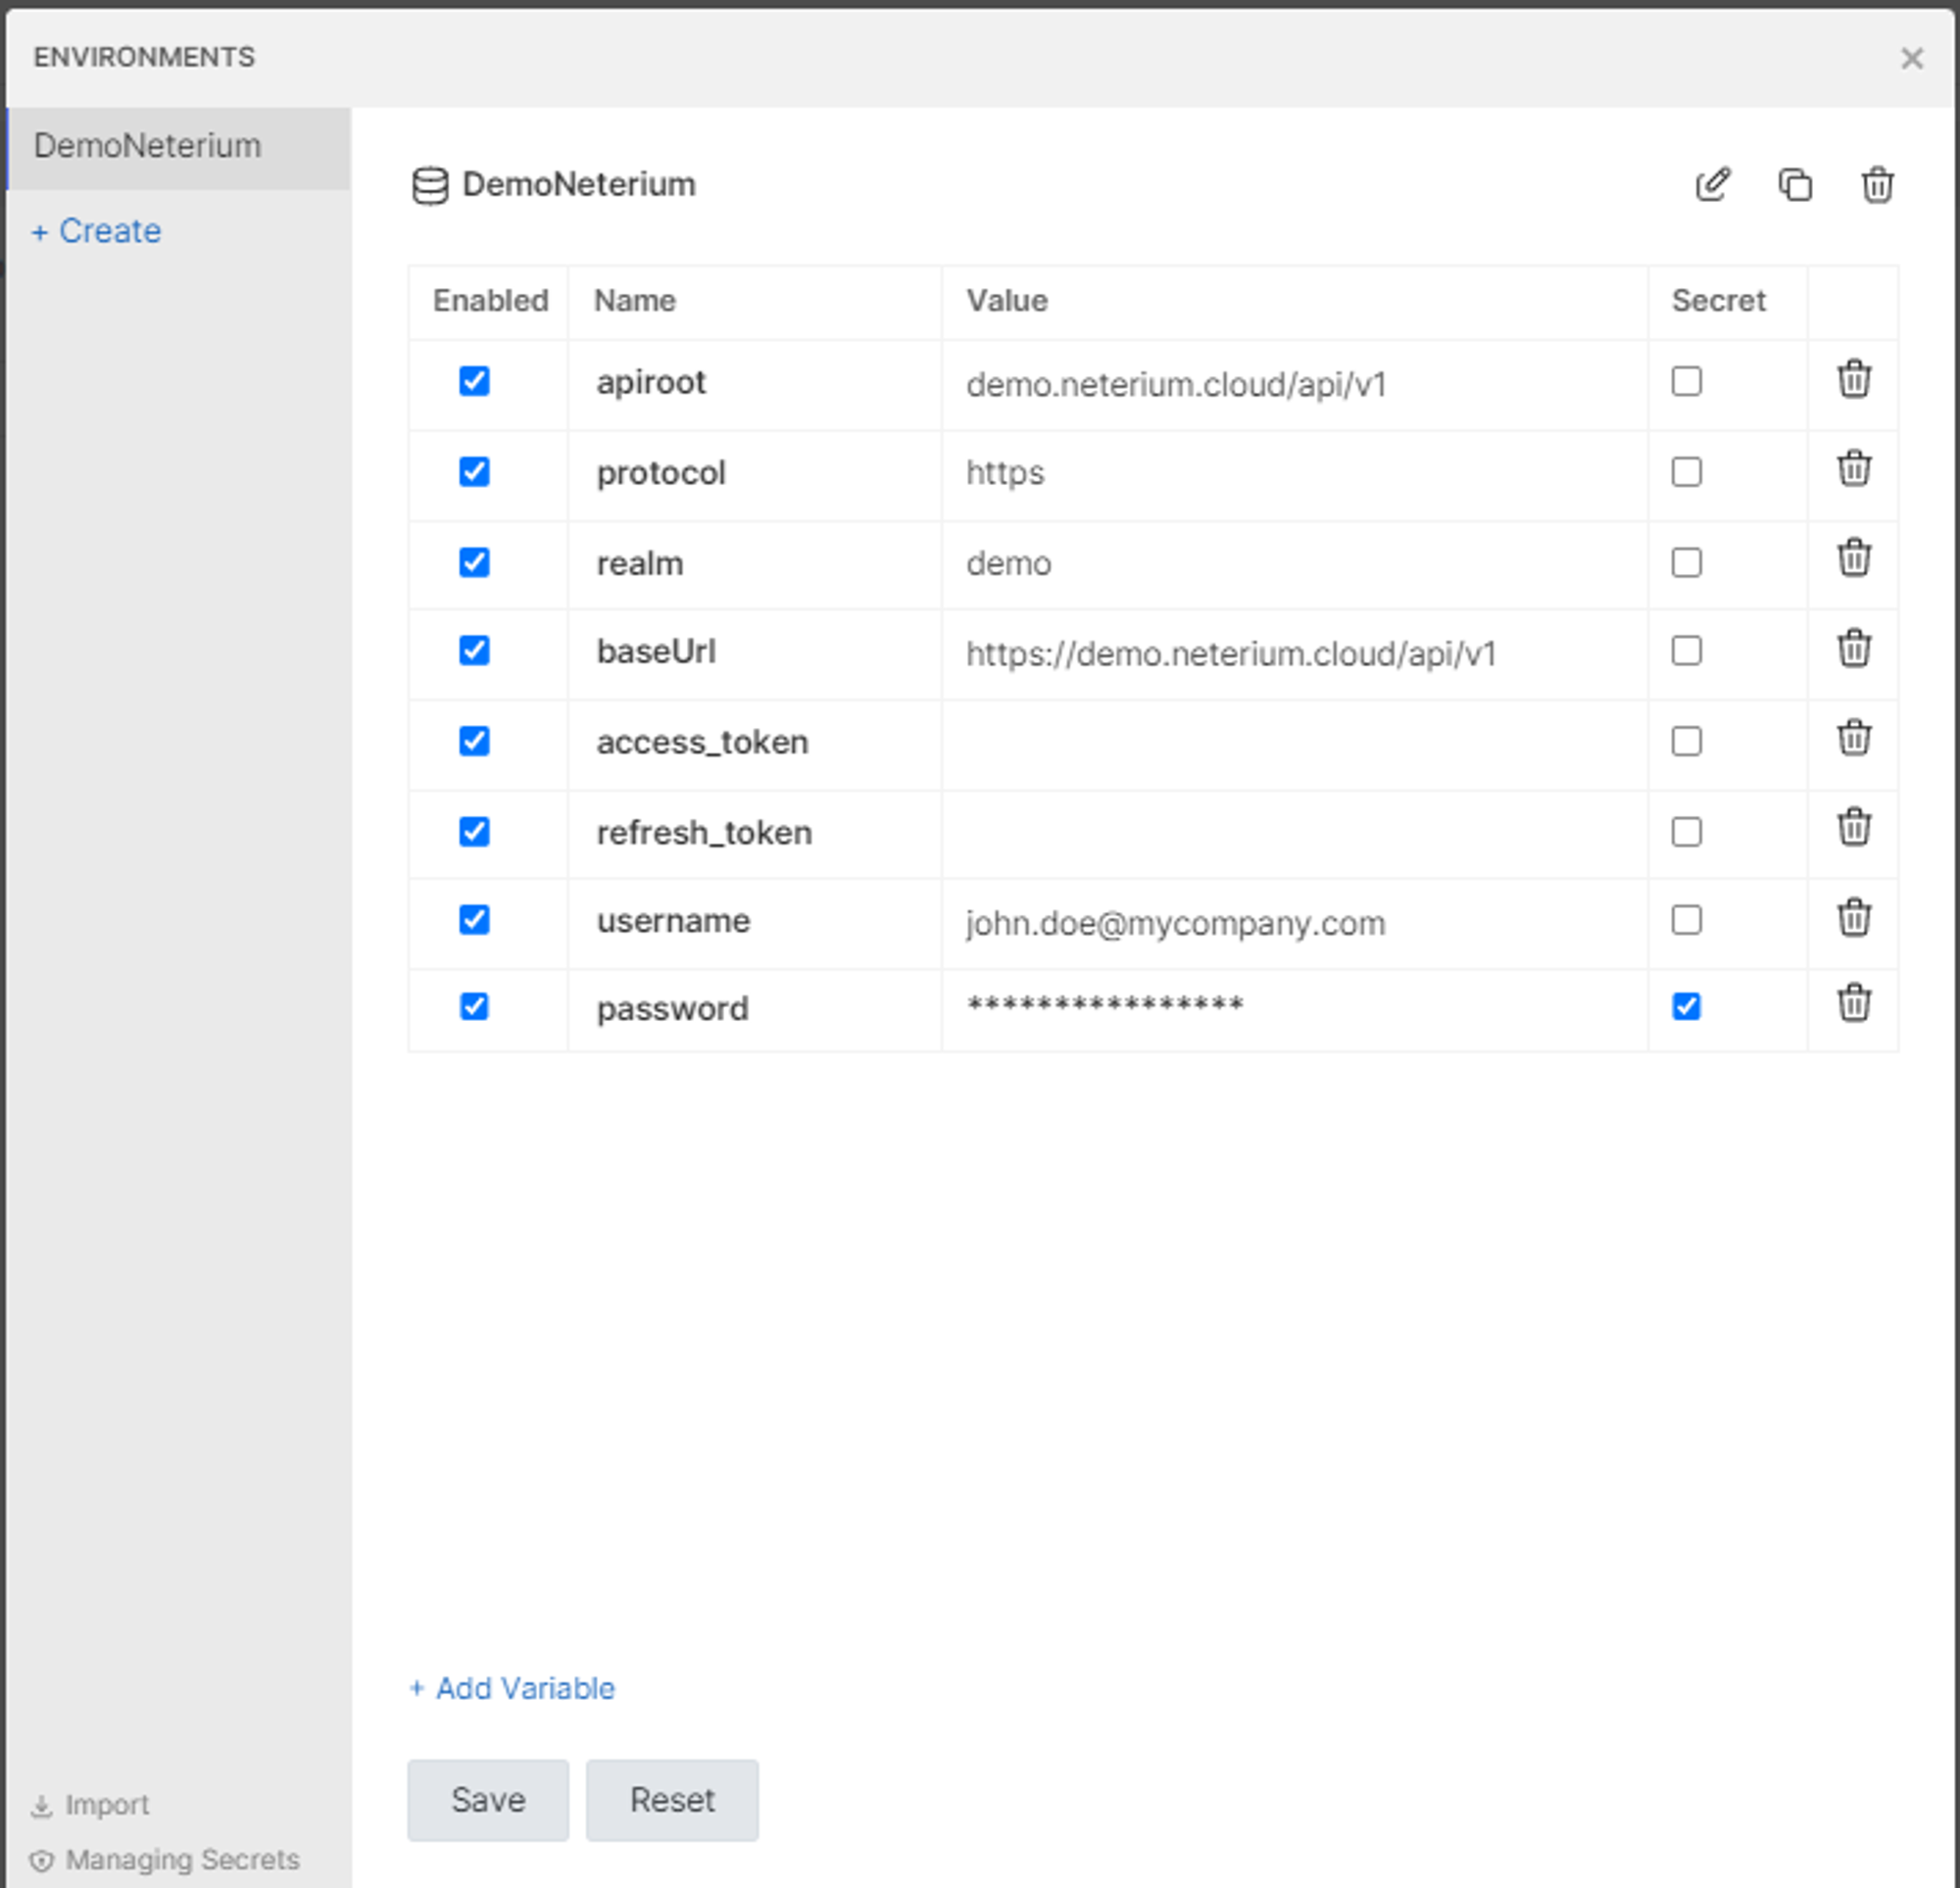The image size is (1960, 1888).
Task: Delete the refresh_token variable row
Action: point(1854,828)
